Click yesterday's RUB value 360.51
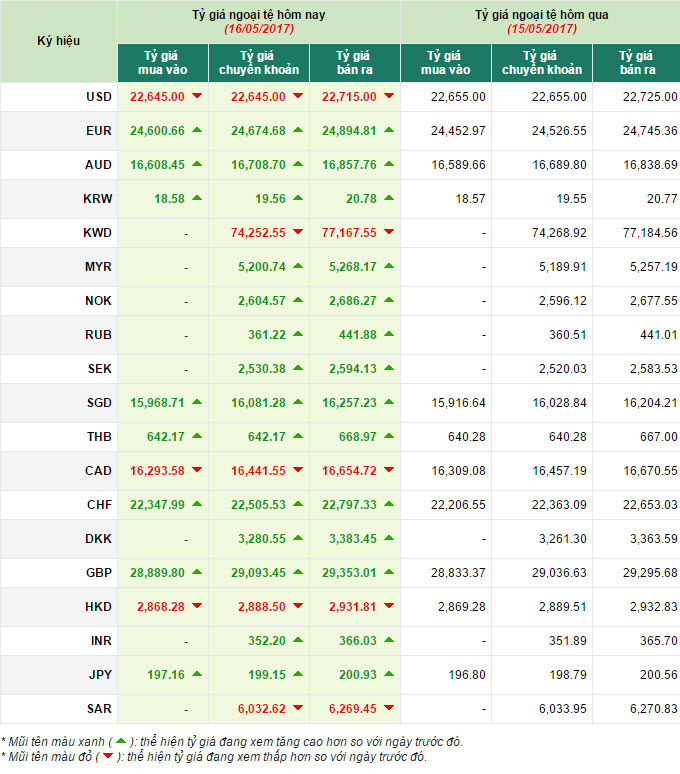680x774 pixels. 568,335
